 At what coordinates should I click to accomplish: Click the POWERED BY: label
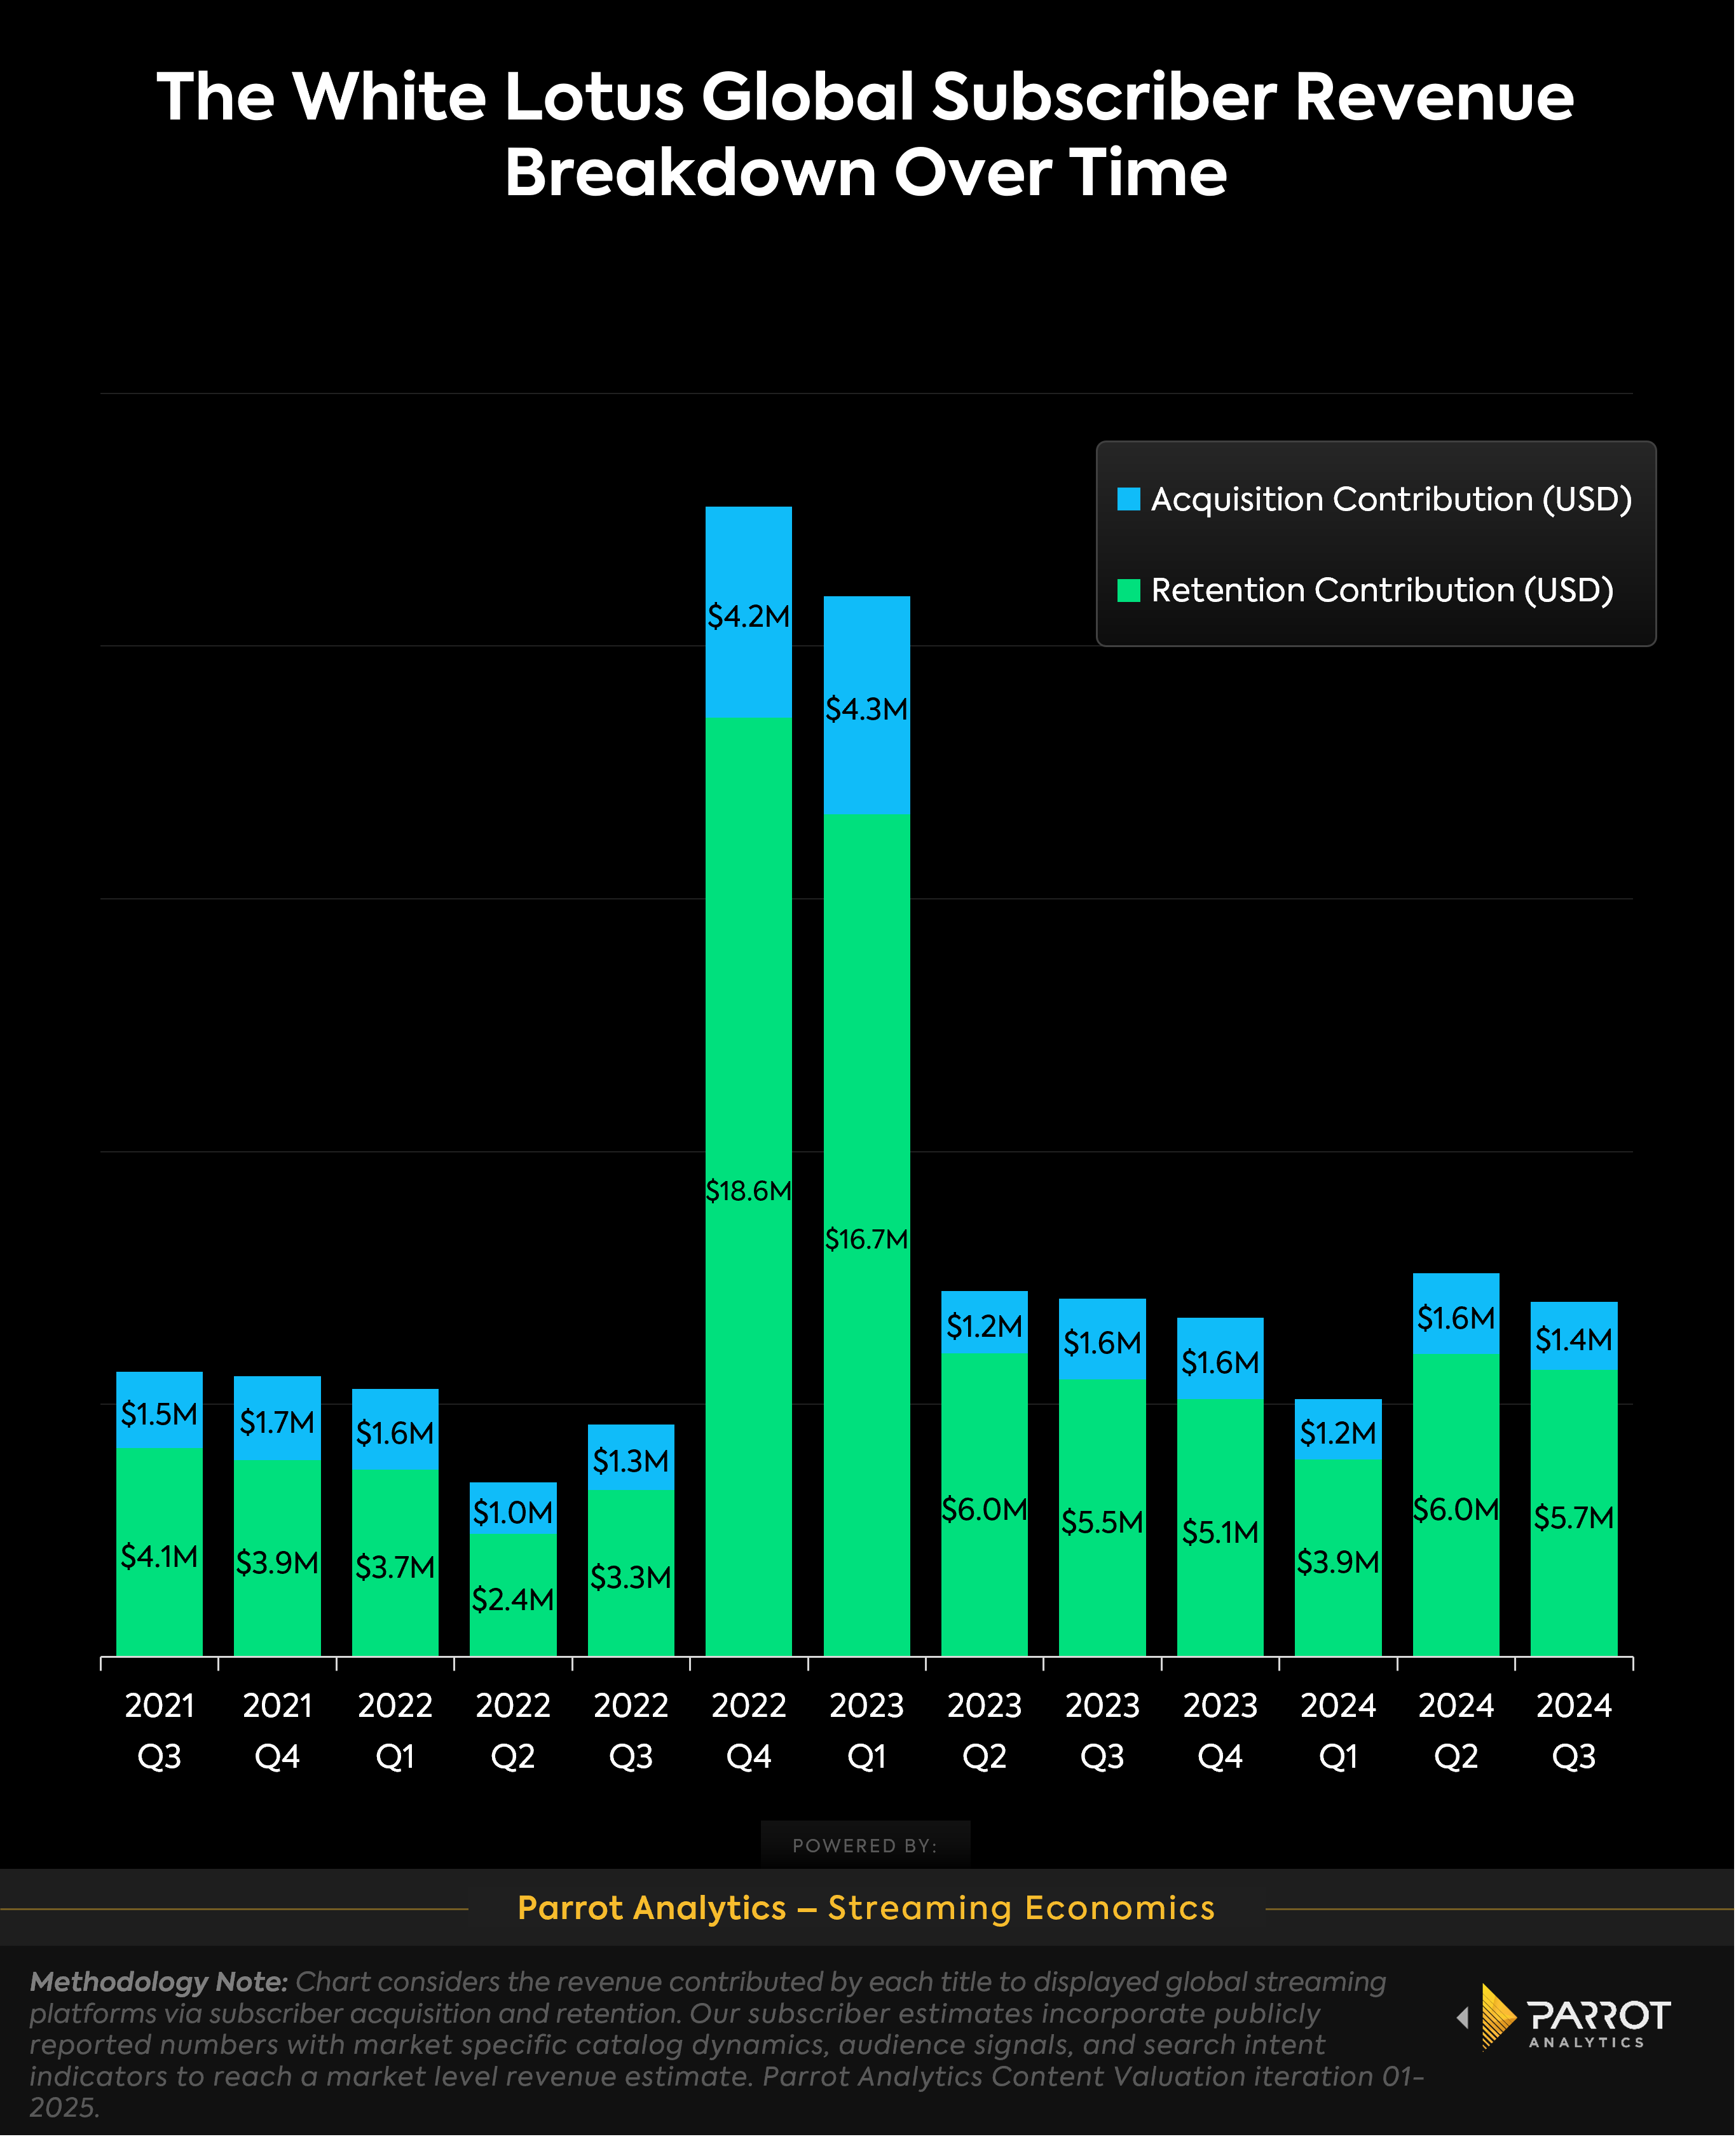[865, 1846]
